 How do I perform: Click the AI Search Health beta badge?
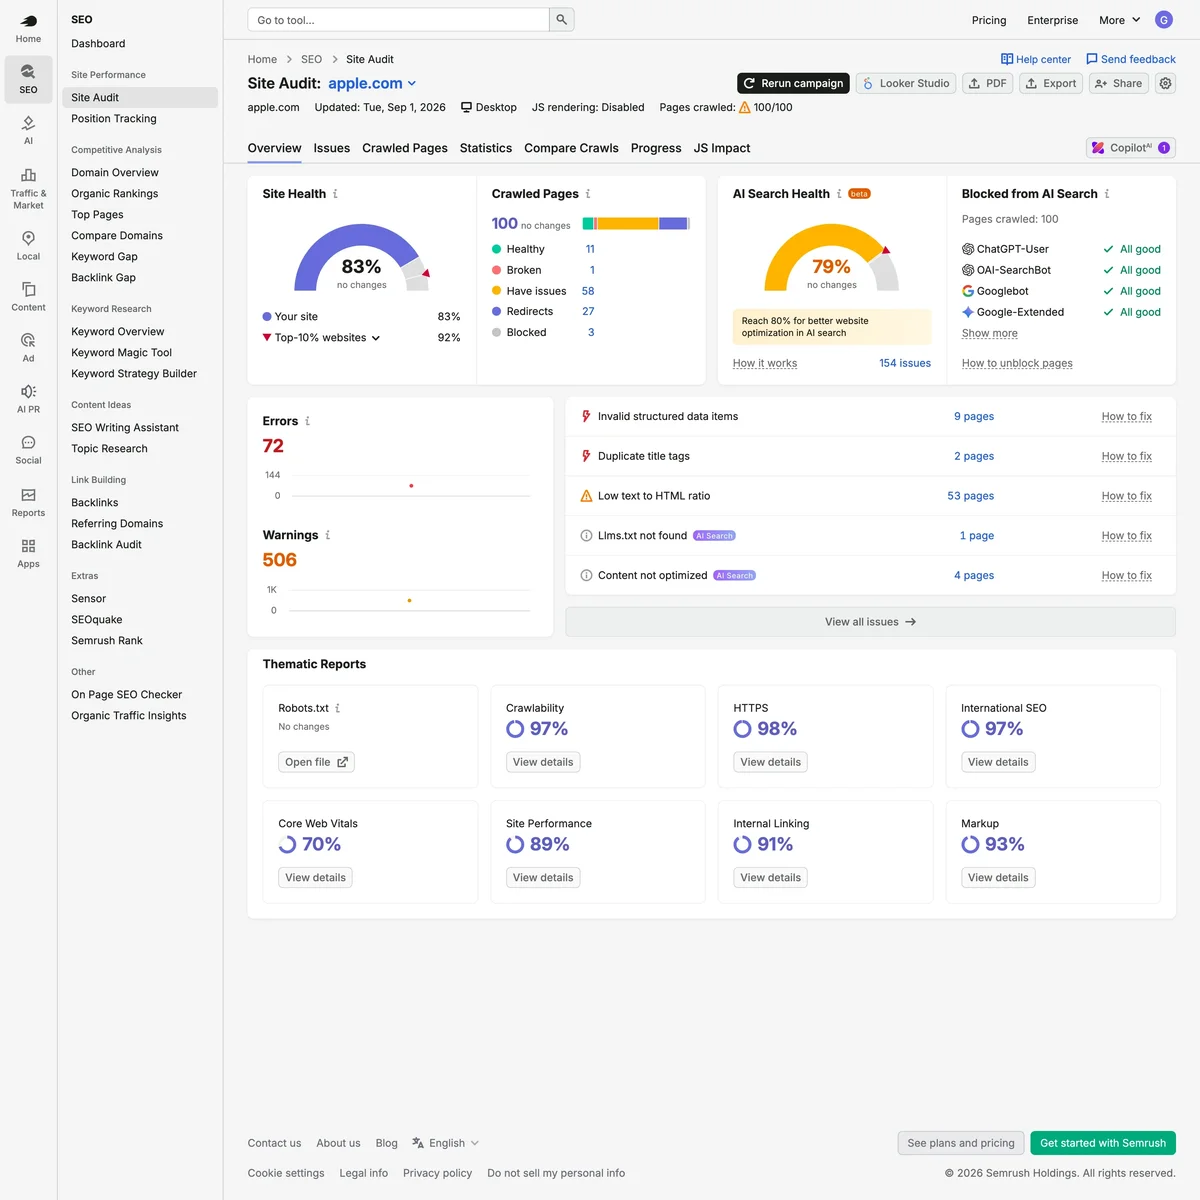859,194
